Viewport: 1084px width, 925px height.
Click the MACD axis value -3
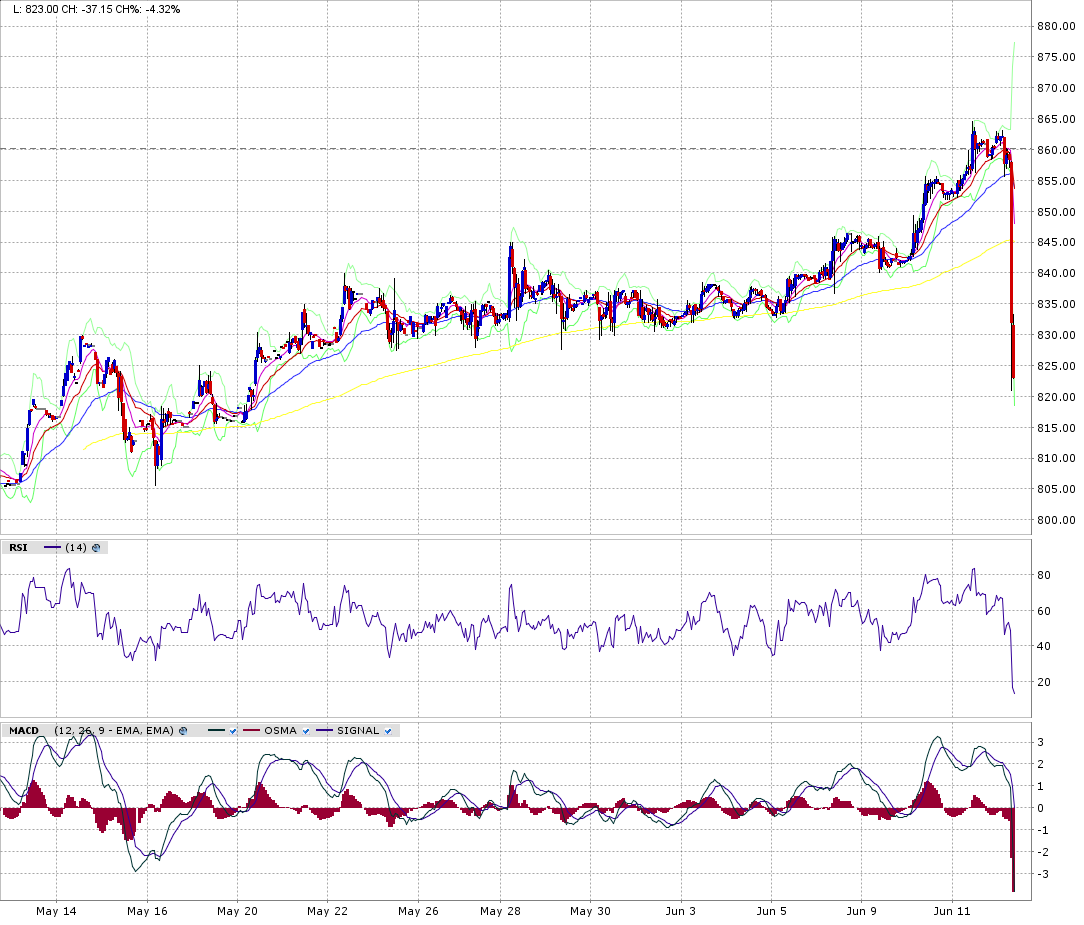(x=1043, y=874)
